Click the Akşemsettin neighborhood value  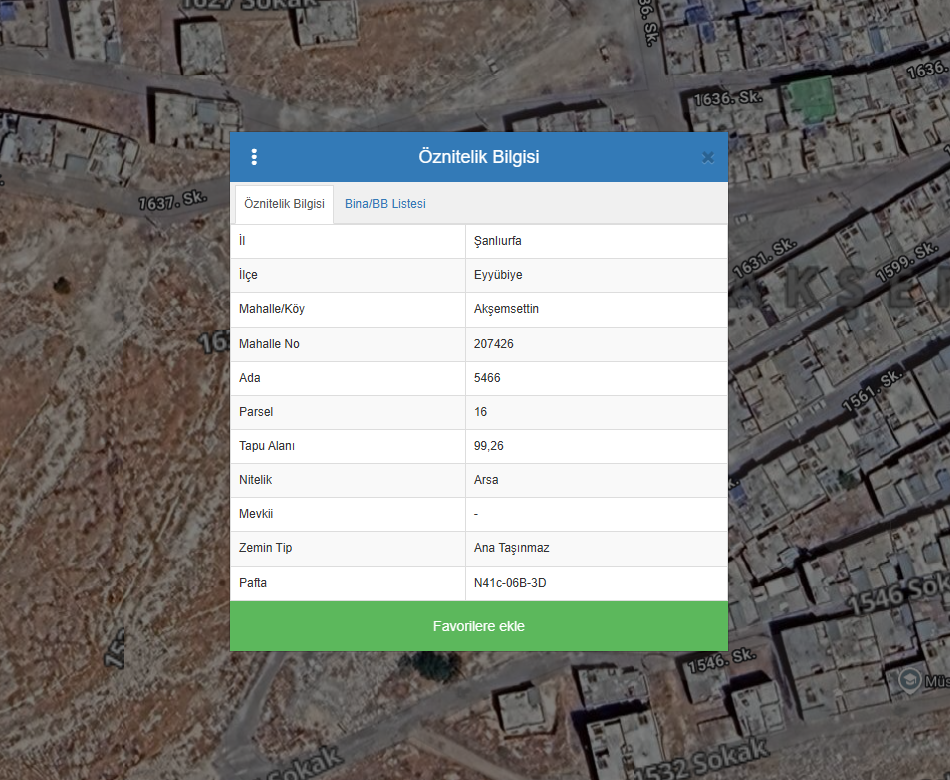(x=506, y=309)
